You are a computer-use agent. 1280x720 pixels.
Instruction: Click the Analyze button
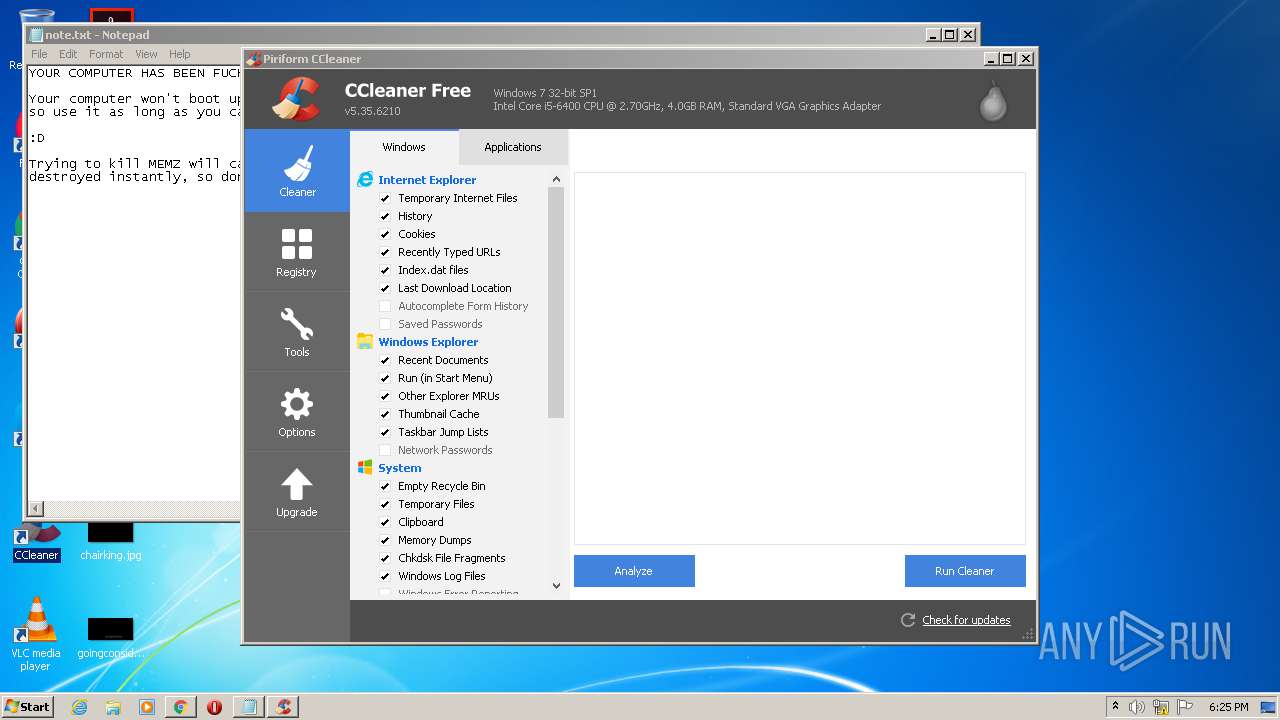tap(634, 571)
